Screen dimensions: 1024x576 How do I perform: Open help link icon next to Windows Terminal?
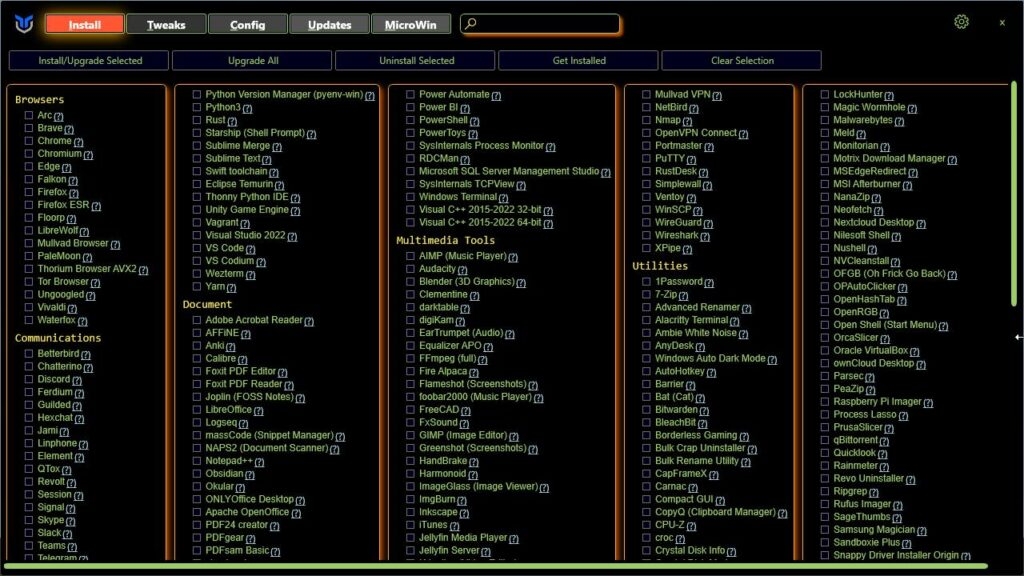pyautogui.click(x=504, y=198)
